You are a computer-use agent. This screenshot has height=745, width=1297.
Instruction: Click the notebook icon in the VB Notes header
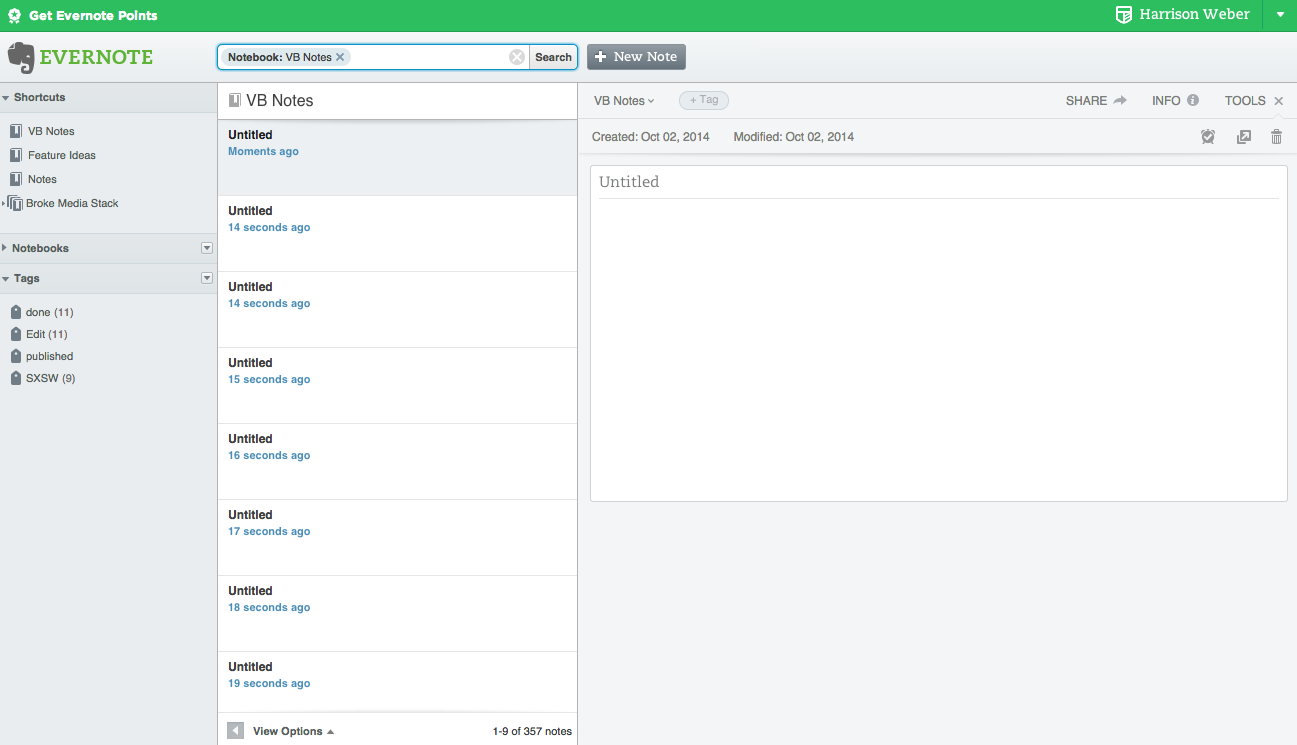click(x=235, y=100)
